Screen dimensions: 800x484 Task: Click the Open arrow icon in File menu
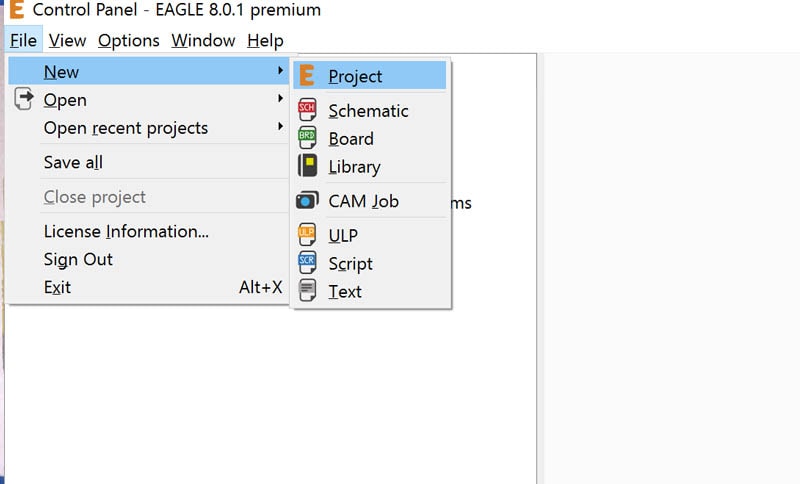click(23, 99)
